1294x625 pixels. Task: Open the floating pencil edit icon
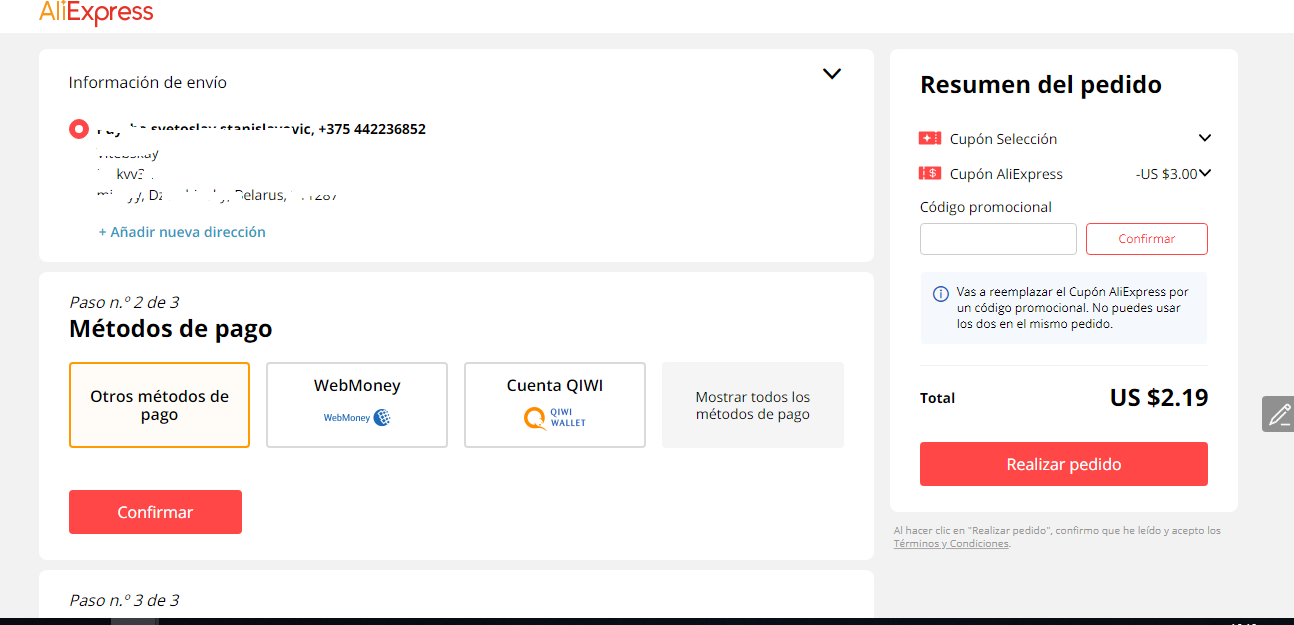pyautogui.click(x=1278, y=414)
